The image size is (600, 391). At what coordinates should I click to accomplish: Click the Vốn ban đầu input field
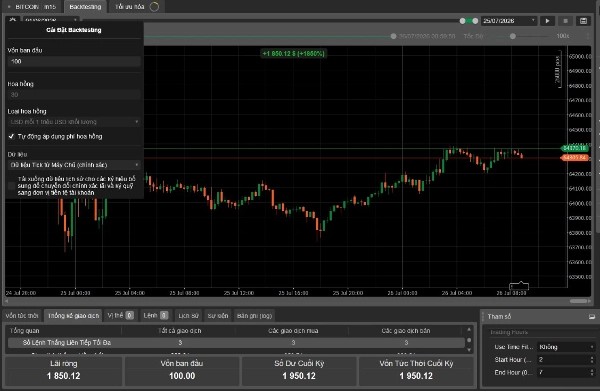(74, 61)
